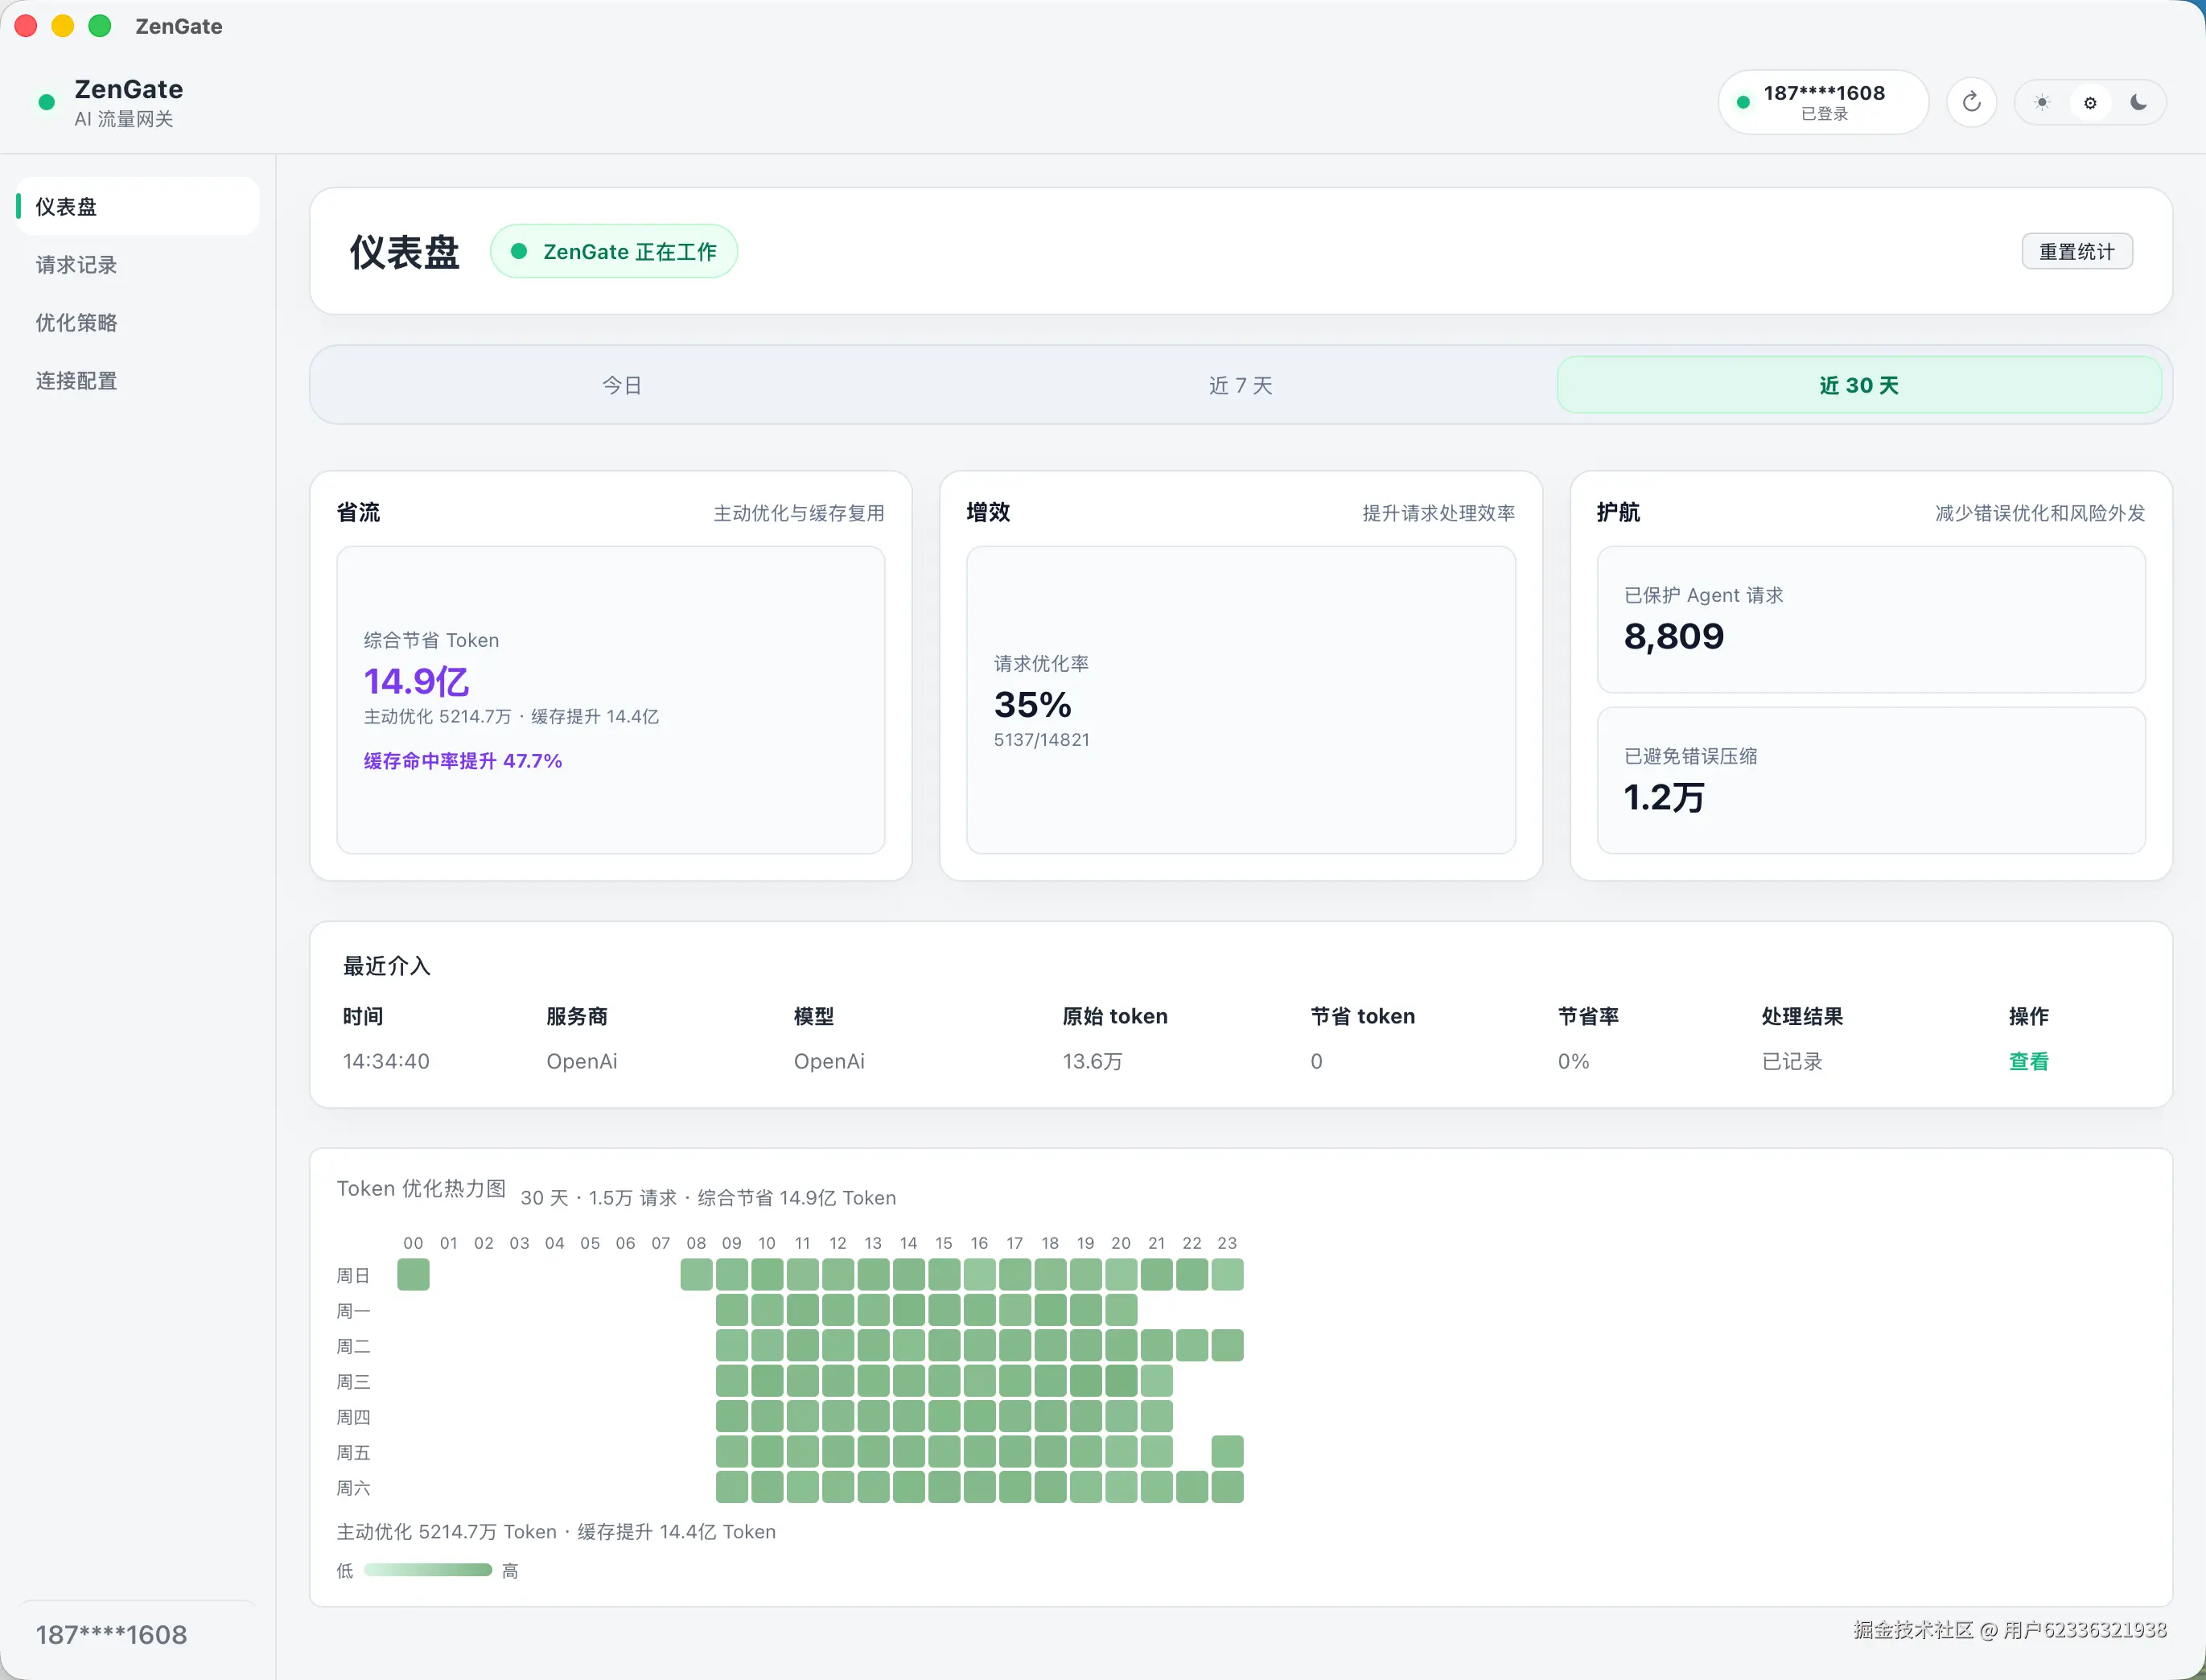Open 连接配置 sidebar page
This screenshot has width=2206, height=1680.
coord(137,381)
